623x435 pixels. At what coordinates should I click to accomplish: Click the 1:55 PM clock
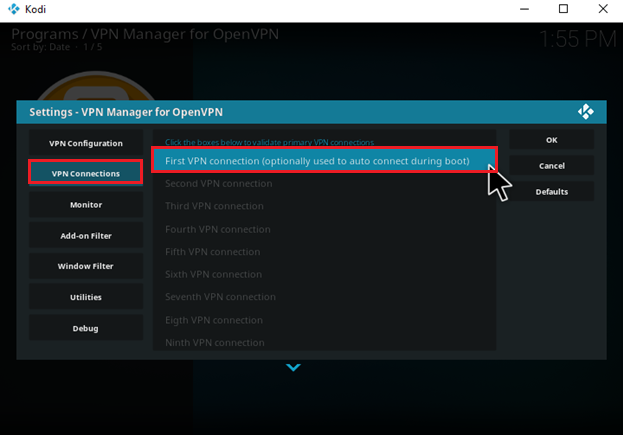coord(578,39)
